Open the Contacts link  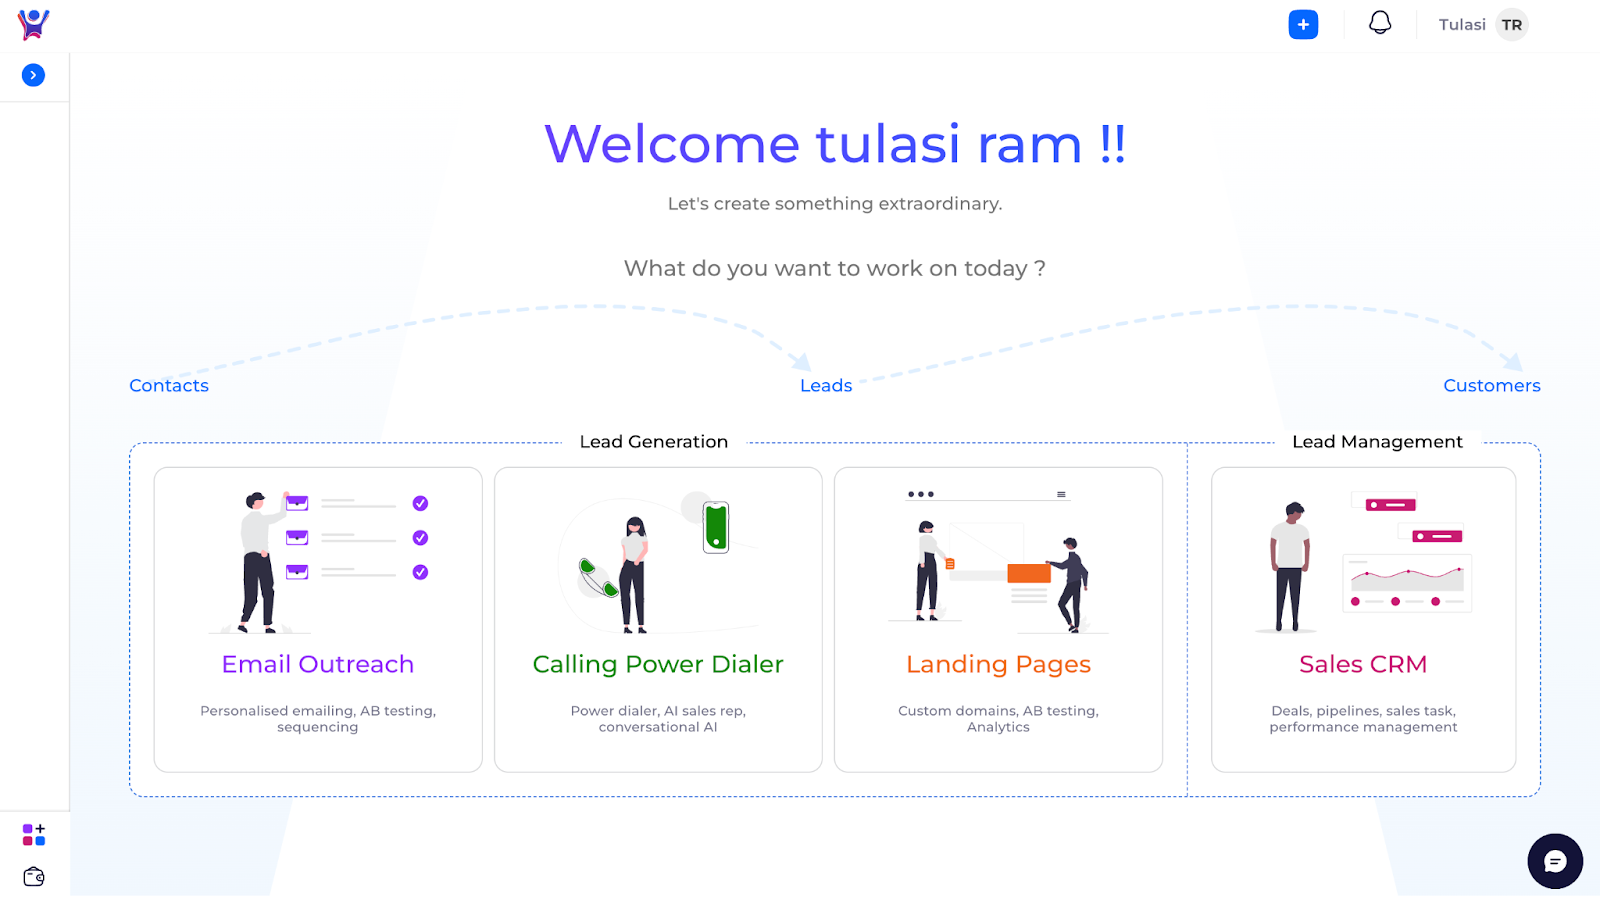169,385
